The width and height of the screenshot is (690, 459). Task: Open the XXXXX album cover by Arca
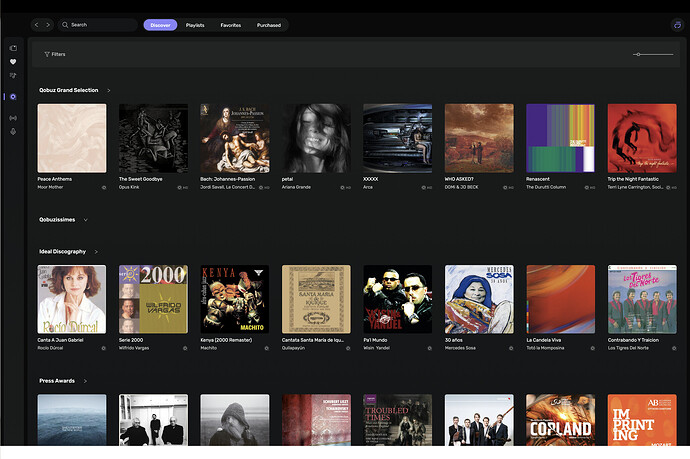coord(398,138)
